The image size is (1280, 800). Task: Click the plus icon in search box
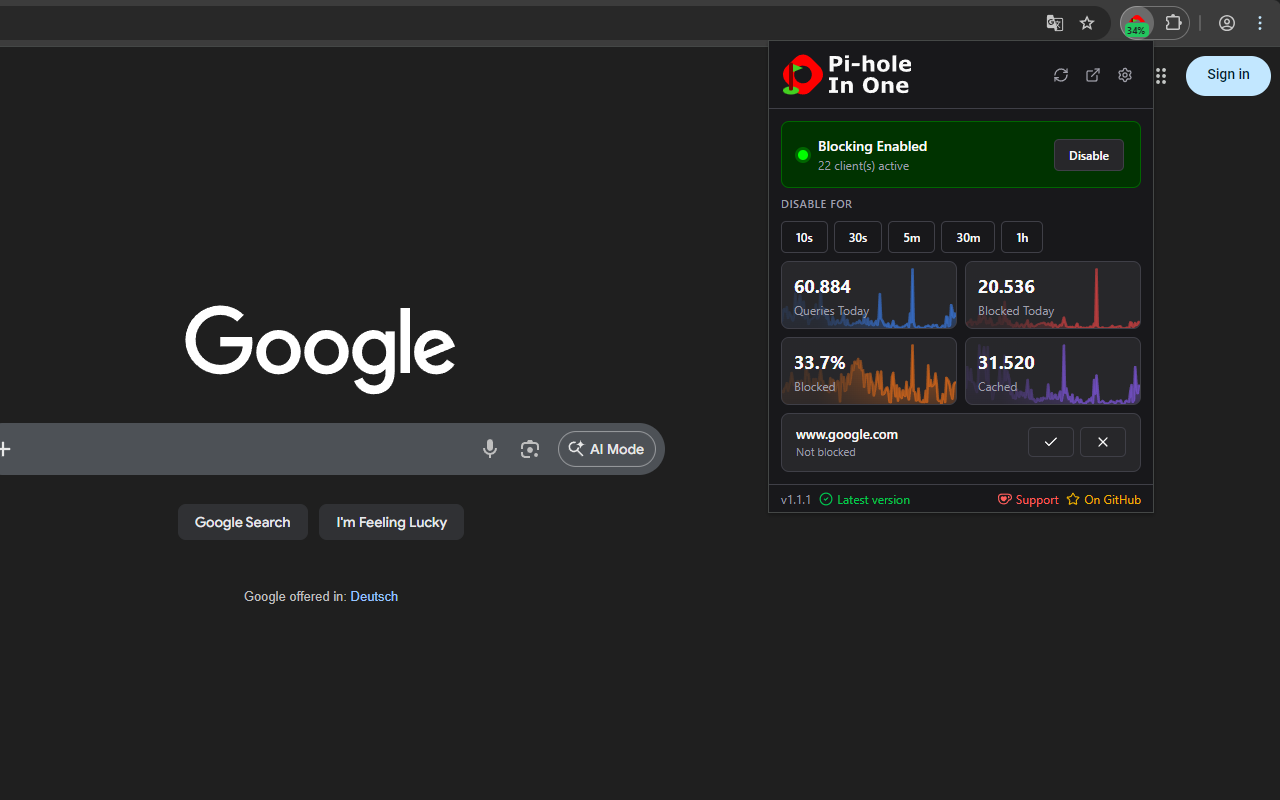[x=4, y=449]
